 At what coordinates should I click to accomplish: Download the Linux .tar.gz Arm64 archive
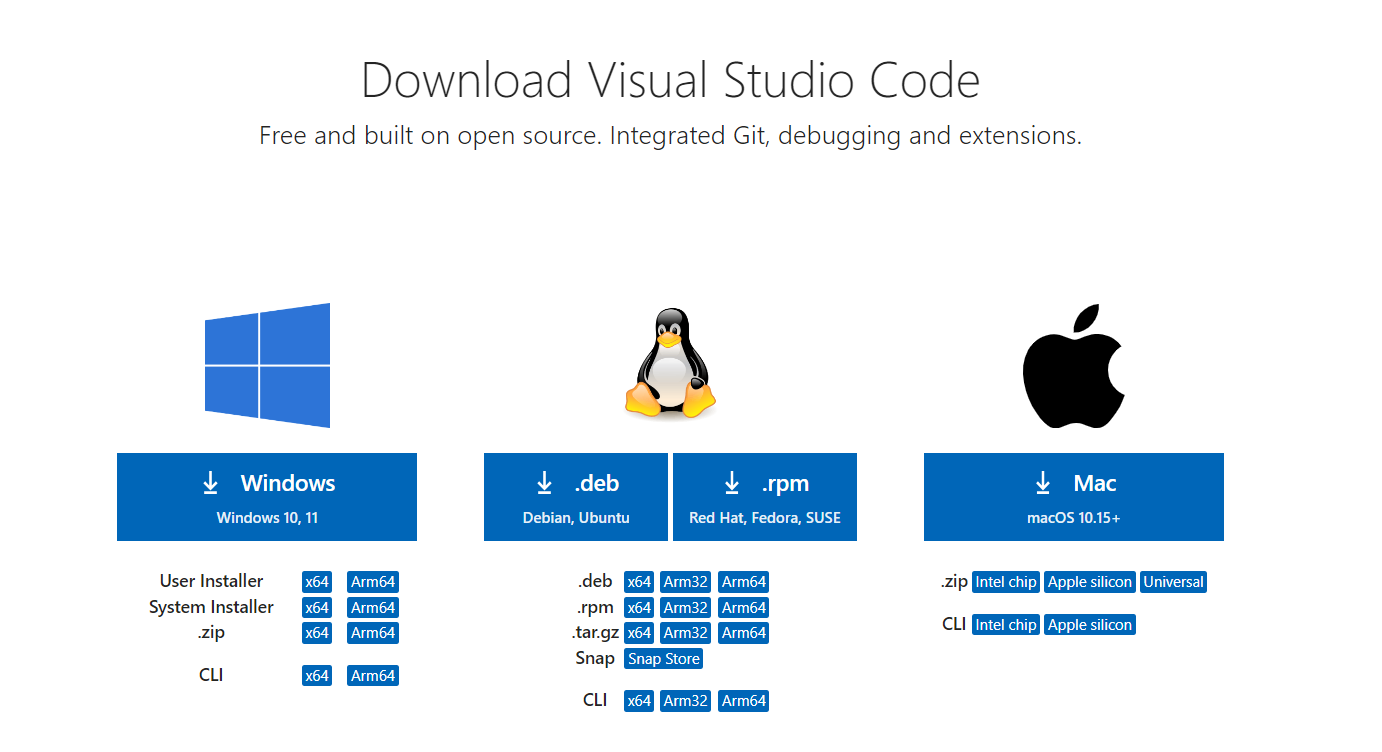pos(744,633)
